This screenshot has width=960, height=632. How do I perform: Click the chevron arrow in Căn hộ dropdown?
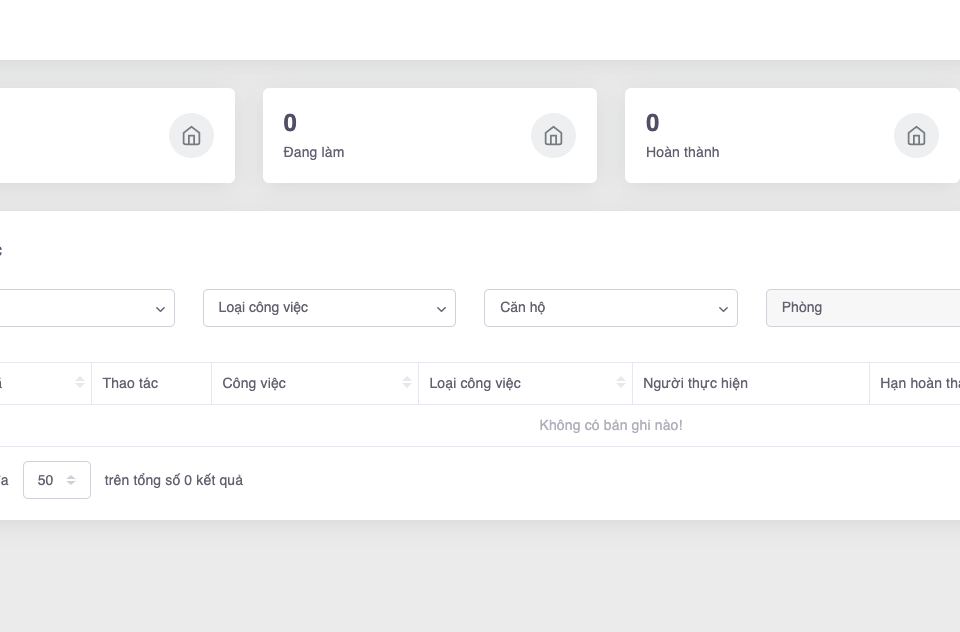click(x=723, y=309)
